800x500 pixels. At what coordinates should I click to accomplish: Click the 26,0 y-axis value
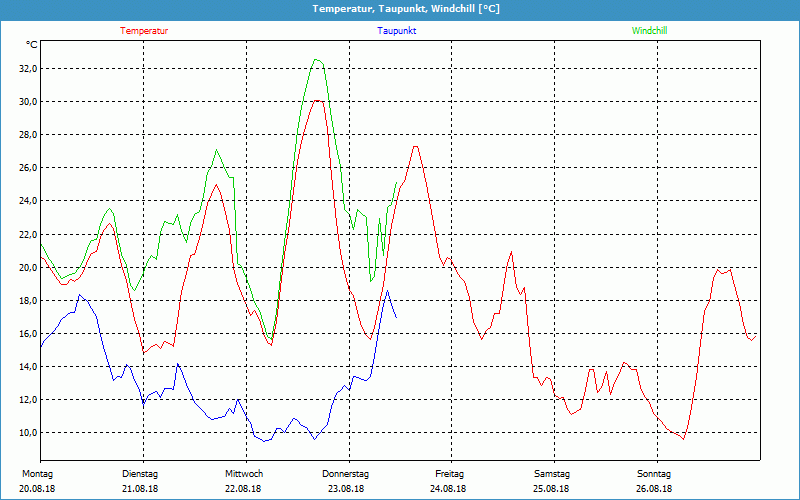tap(28, 168)
